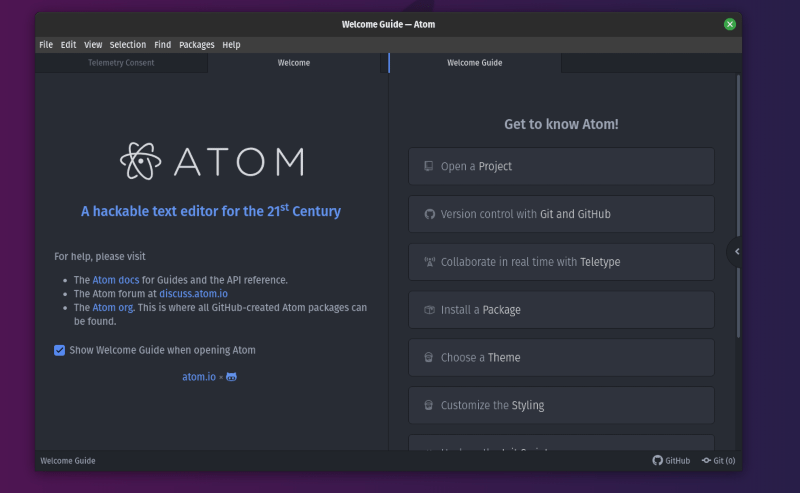This screenshot has height=493, width=800.
Task: Click the Discord icon next to atom.io
Action: pyautogui.click(x=232, y=377)
